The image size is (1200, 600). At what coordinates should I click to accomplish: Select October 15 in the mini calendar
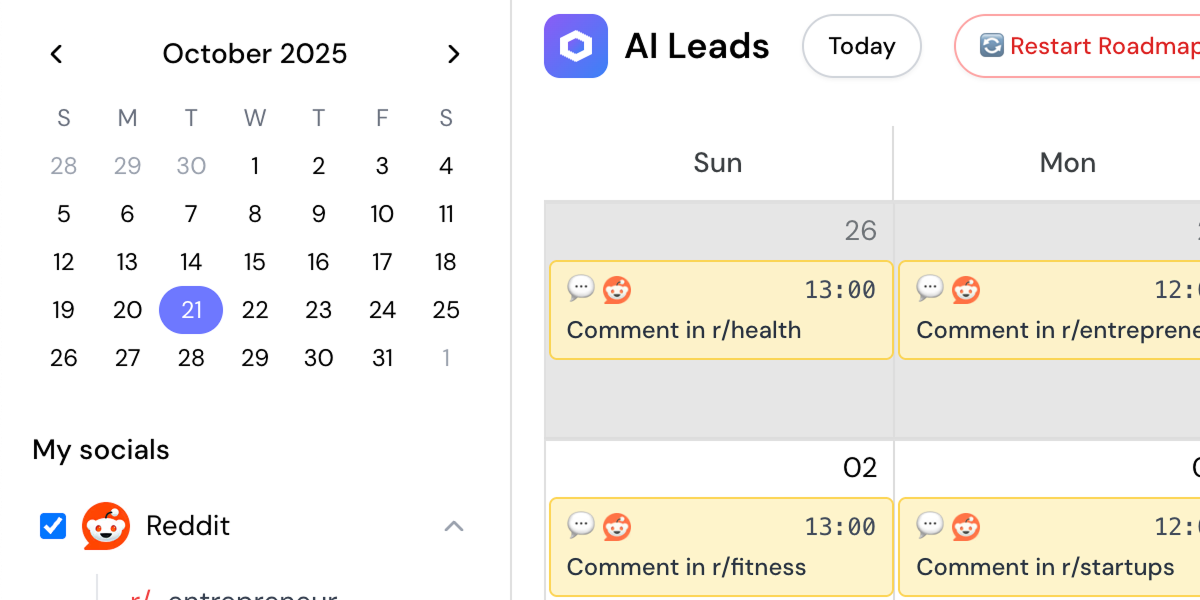click(x=255, y=262)
